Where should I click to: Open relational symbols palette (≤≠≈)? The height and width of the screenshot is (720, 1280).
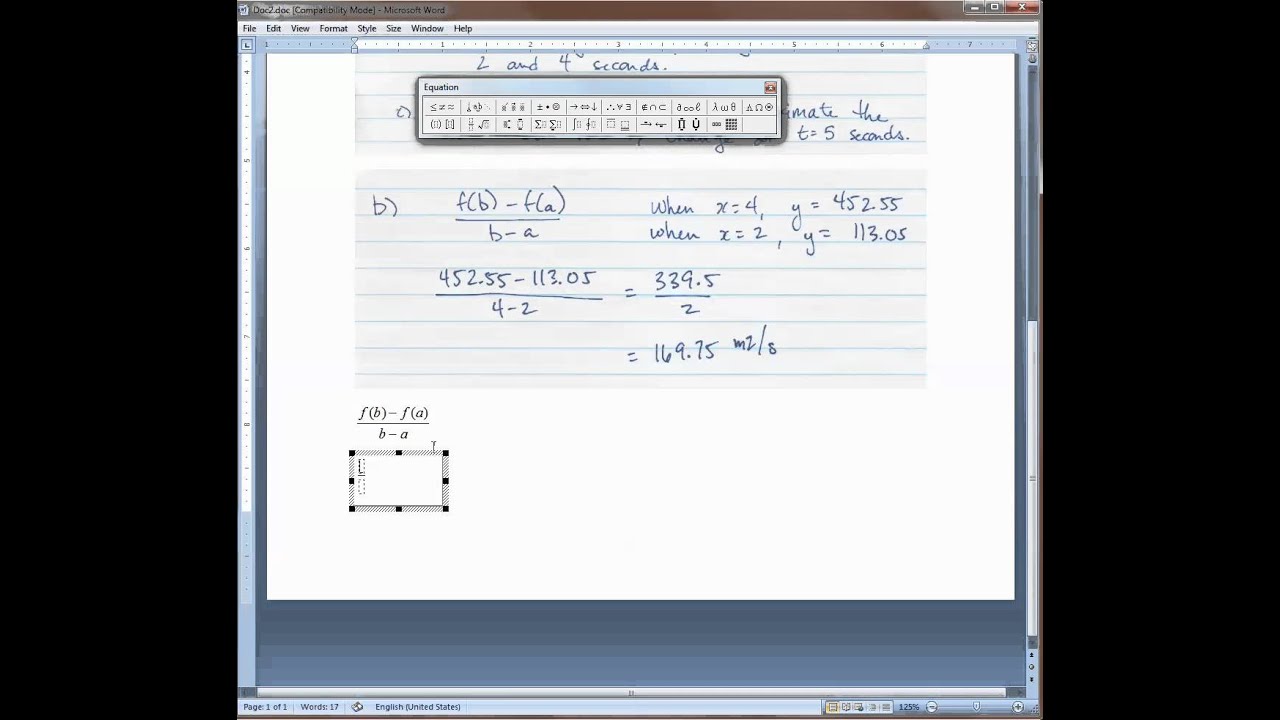point(441,107)
